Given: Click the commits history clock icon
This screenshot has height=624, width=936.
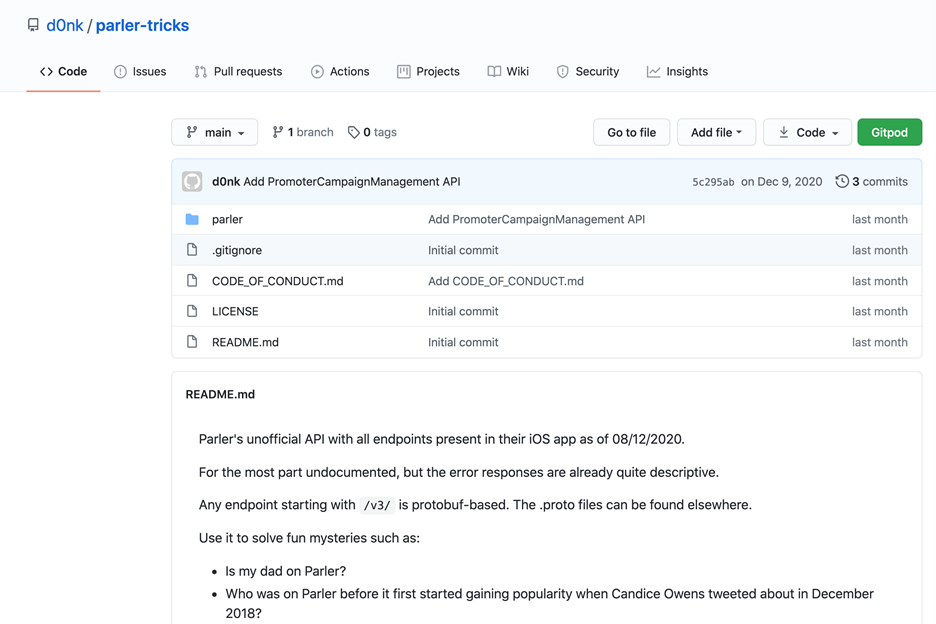Looking at the screenshot, I should (x=842, y=182).
